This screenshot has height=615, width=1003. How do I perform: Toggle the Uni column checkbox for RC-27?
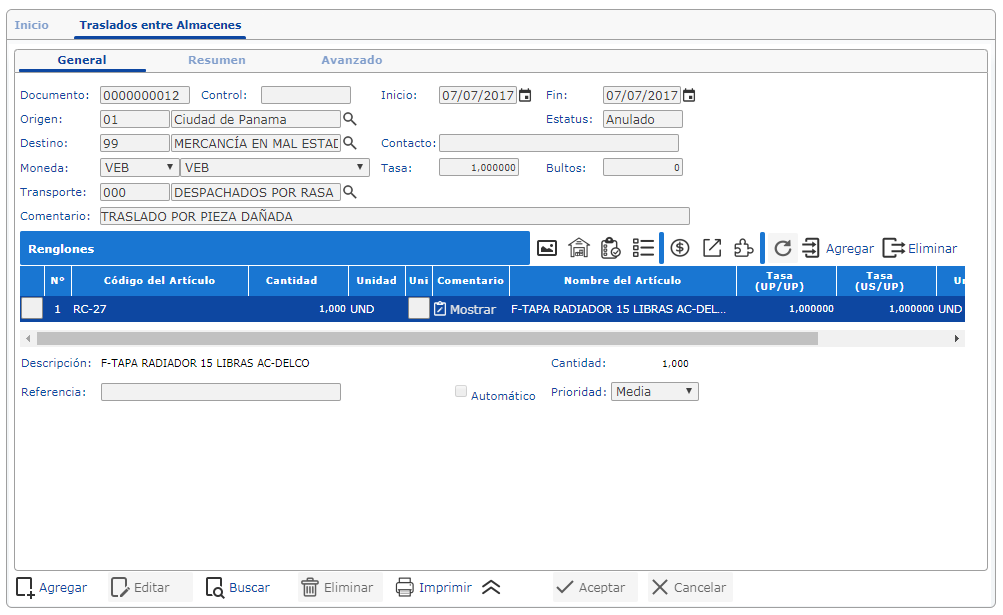[418, 309]
